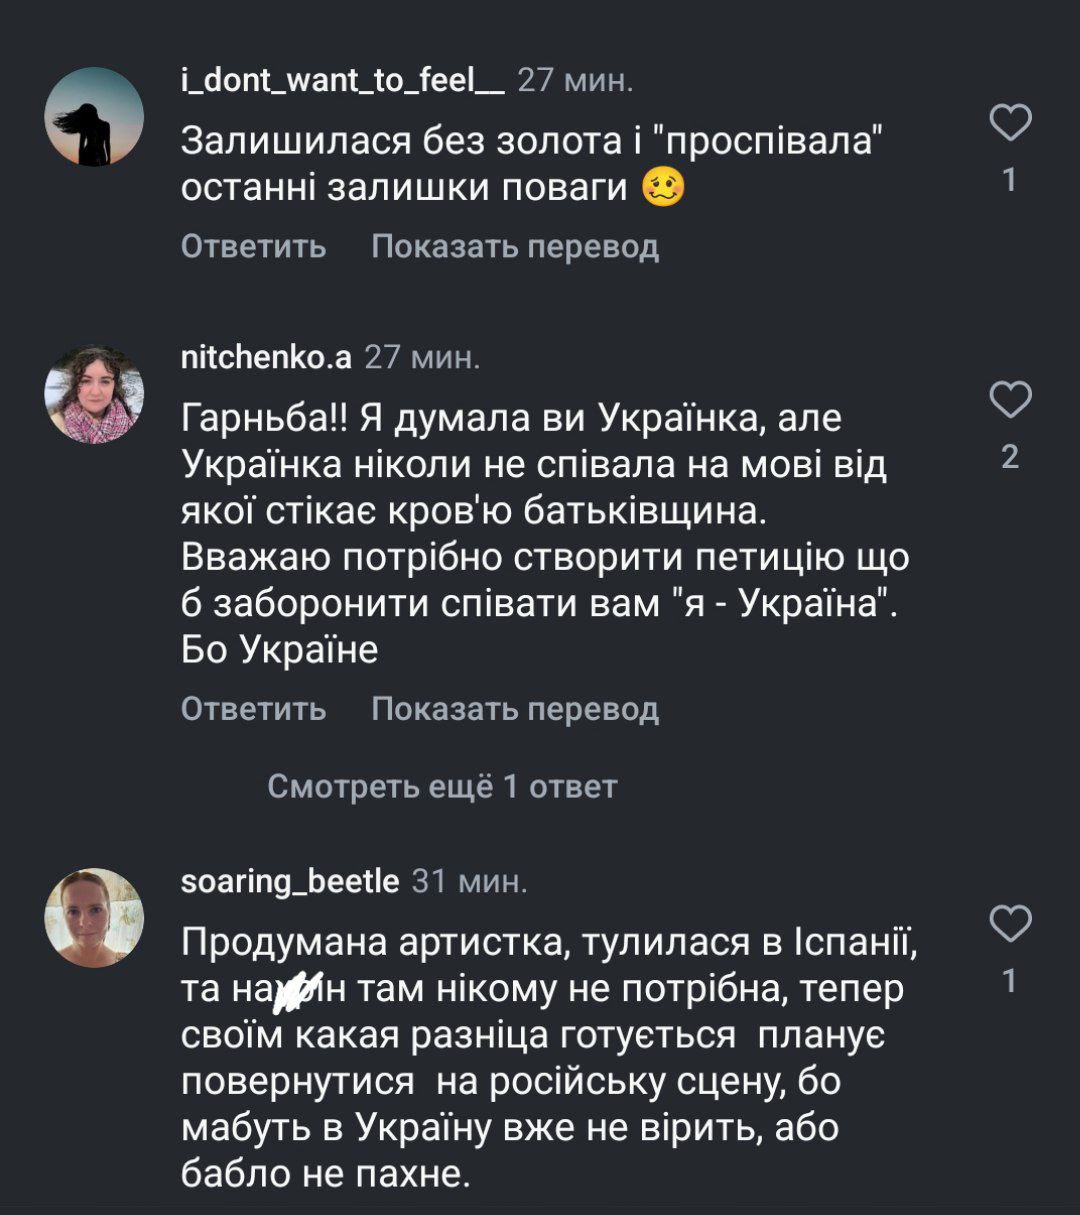Expand Смотреть ещё 1 ответ

tap(442, 787)
